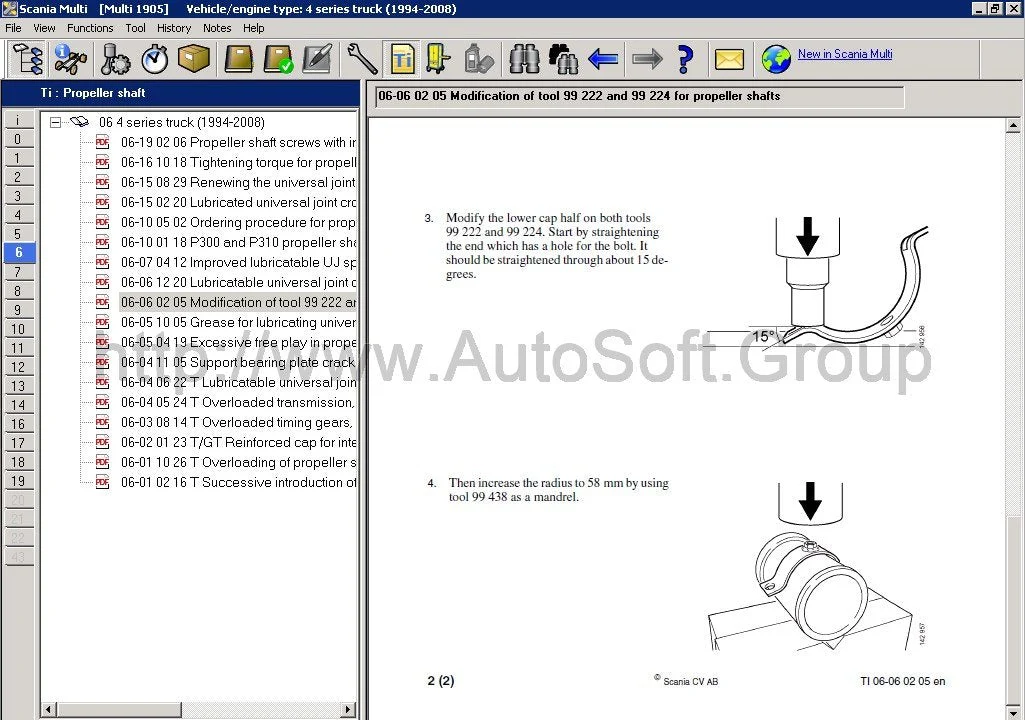
Task: Open the notes pen icon
Action: (x=318, y=58)
